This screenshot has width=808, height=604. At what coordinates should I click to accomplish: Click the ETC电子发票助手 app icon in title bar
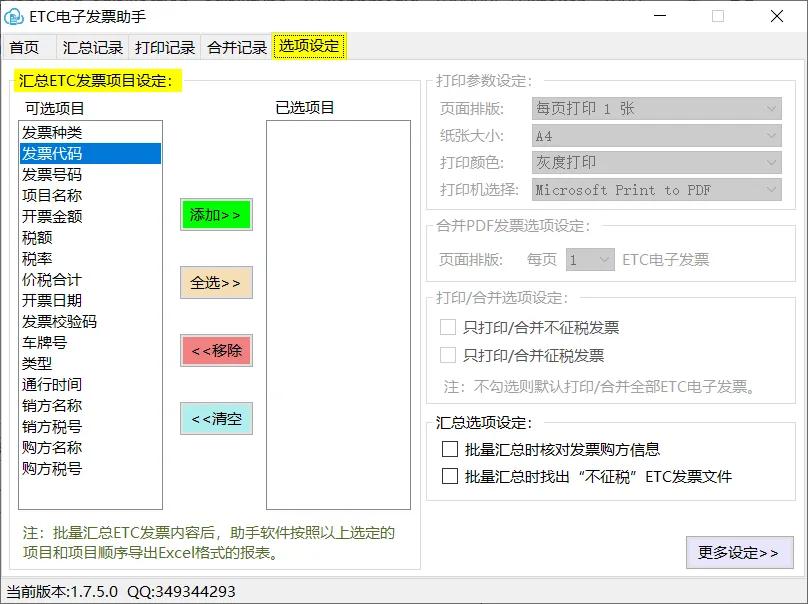[14, 17]
